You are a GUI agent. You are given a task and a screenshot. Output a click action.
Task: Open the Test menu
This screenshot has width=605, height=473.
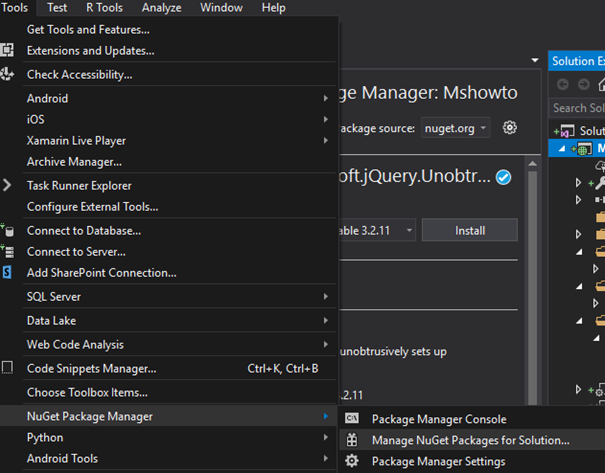57,7
